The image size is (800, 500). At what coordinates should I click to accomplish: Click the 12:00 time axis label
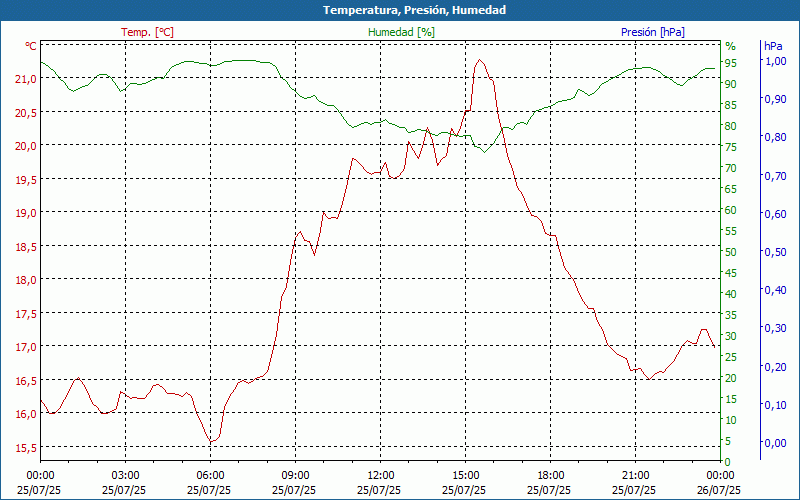381,476
